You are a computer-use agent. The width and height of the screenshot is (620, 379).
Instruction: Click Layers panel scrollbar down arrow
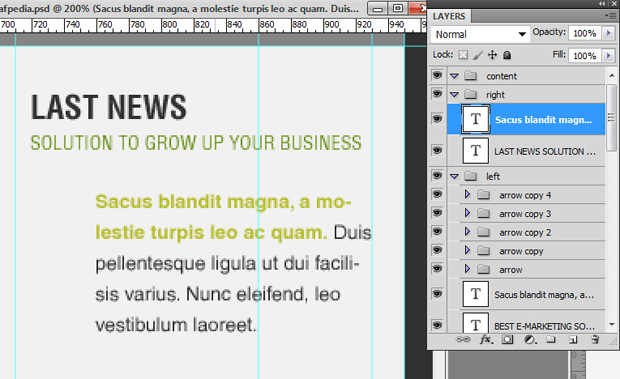(612, 324)
